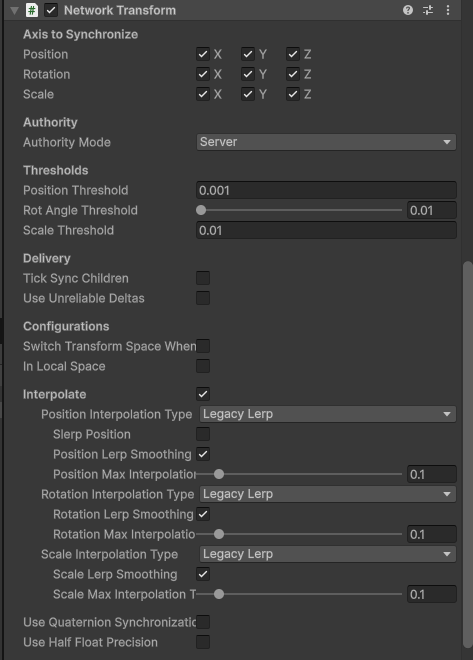Image resolution: width=473 pixels, height=660 pixels.
Task: Enable Use Half Float Precision
Action: pos(203,642)
